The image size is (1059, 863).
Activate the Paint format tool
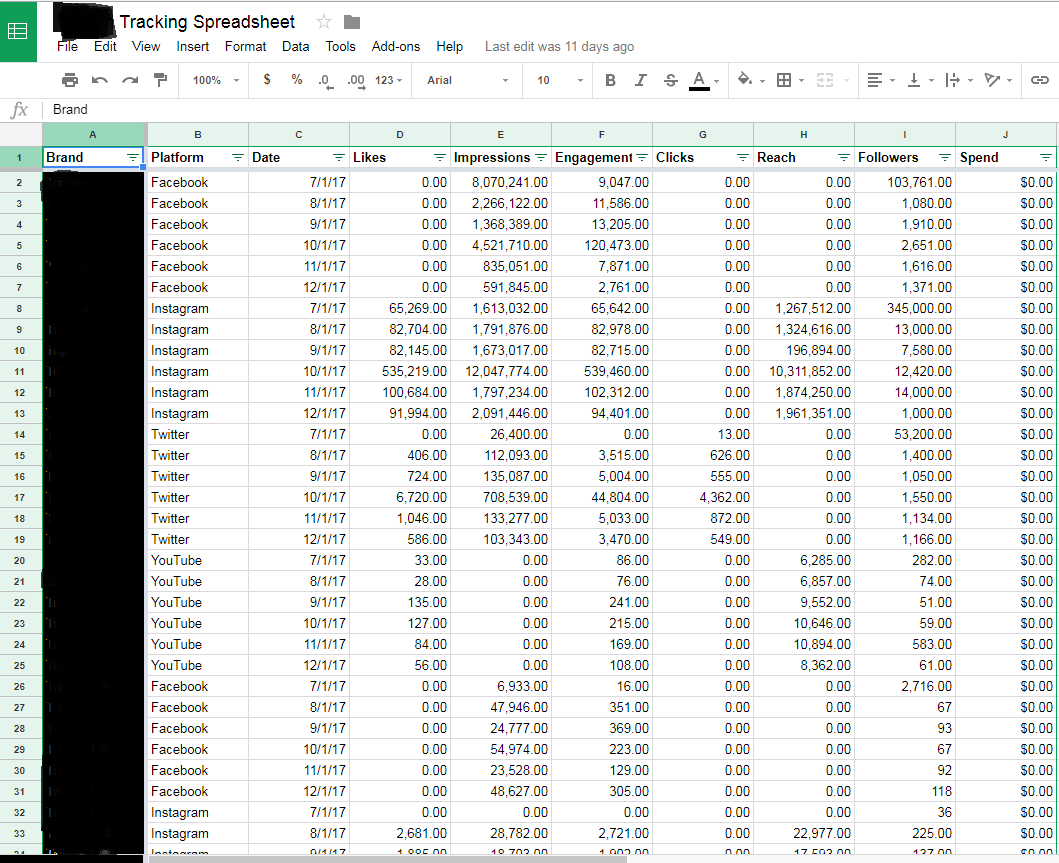161,80
